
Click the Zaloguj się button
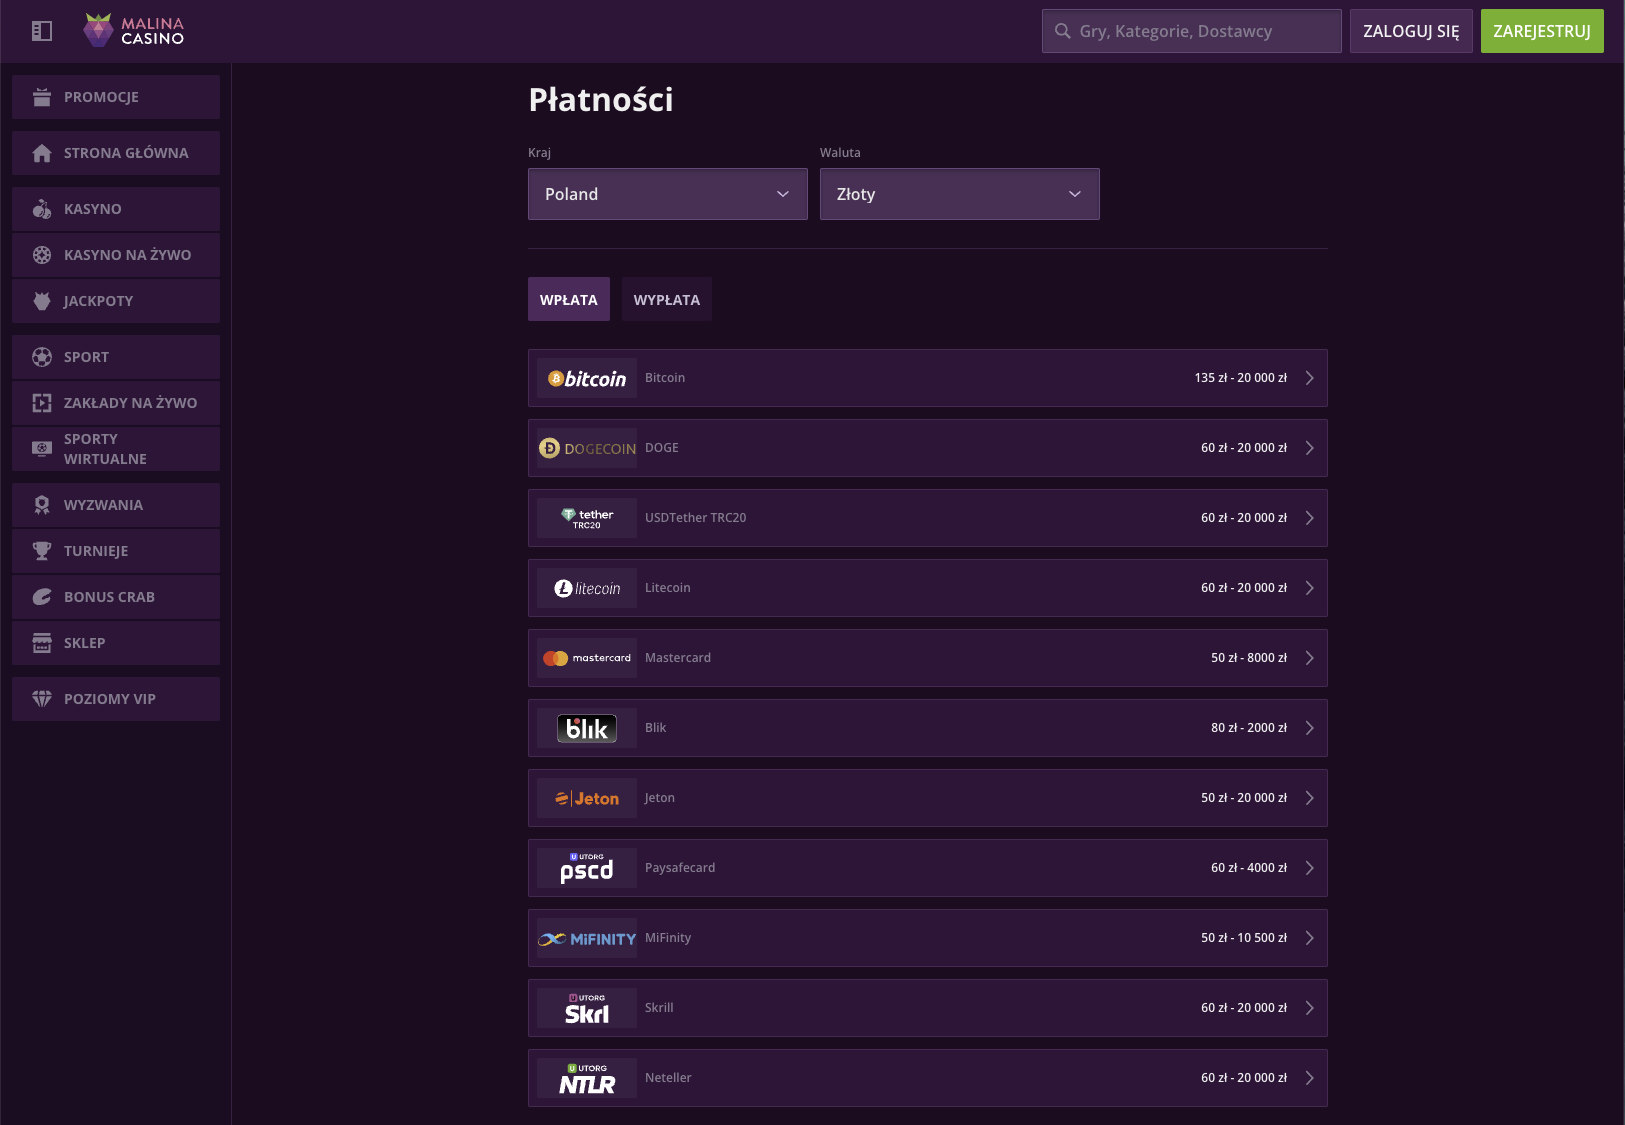coord(1410,31)
